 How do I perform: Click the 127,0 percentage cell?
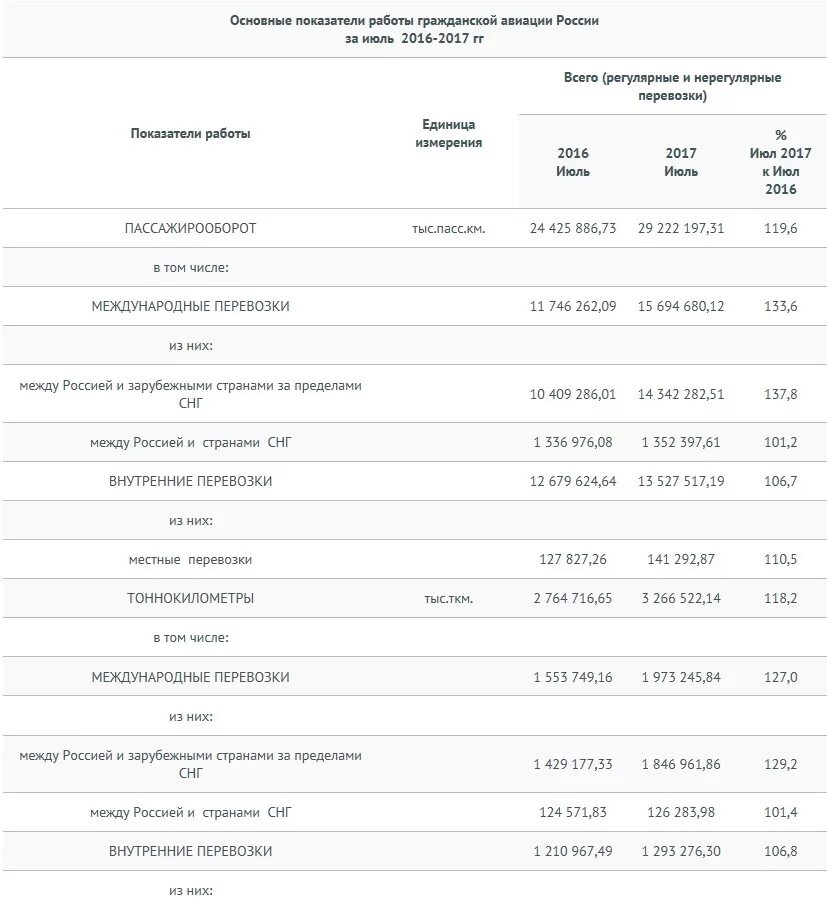click(780, 677)
